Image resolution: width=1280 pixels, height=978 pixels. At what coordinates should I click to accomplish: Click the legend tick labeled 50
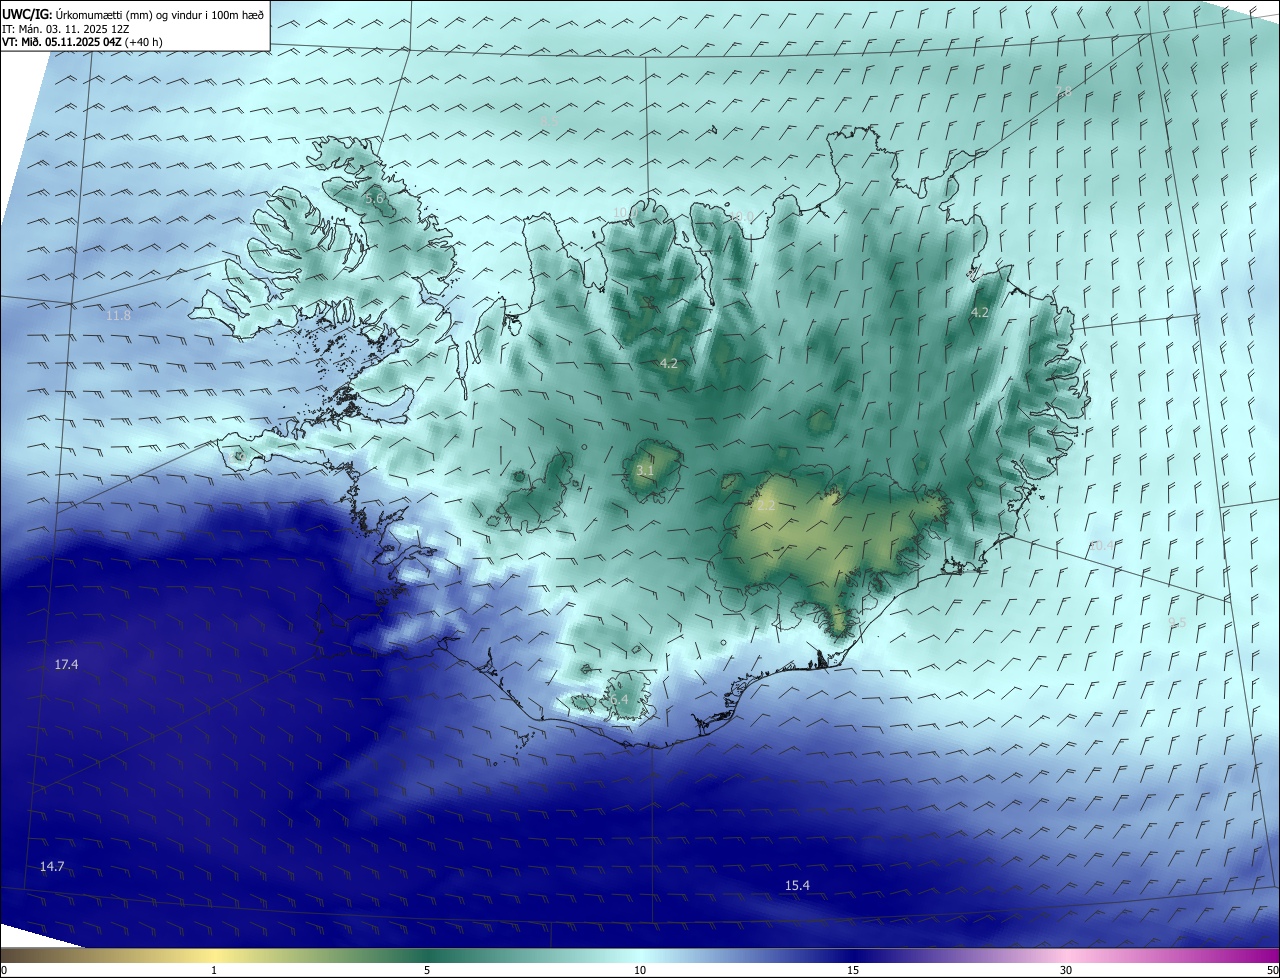click(1272, 970)
